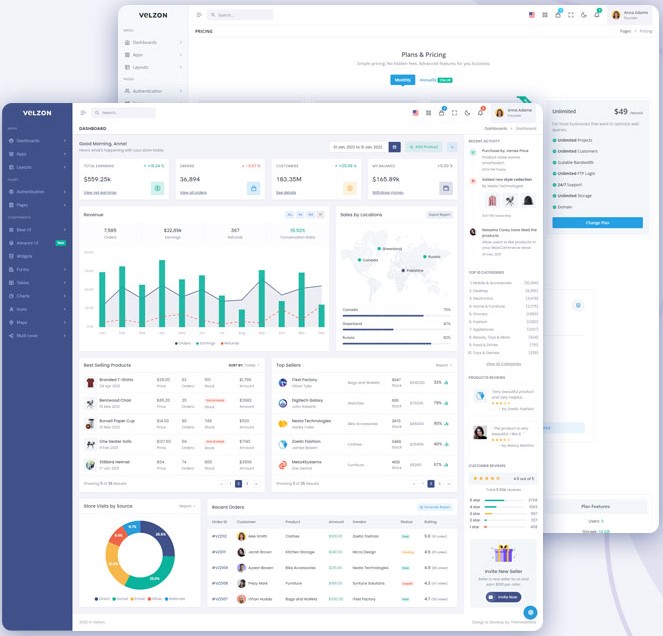Click the calendar icon beside the date range
Image resolution: width=663 pixels, height=636 pixels.
395,147
